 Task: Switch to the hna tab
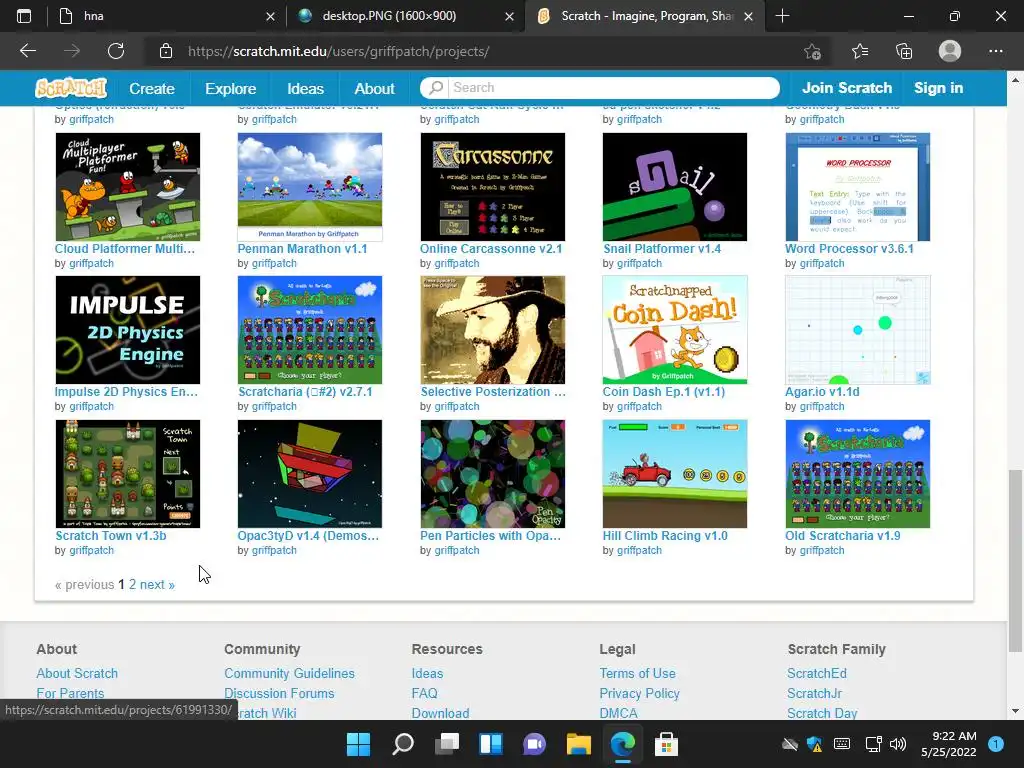pyautogui.click(x=163, y=16)
